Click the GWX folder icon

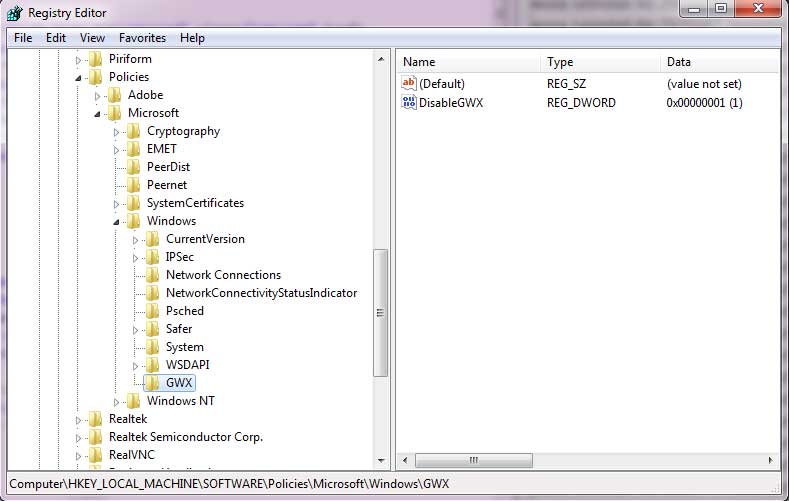pyautogui.click(x=153, y=383)
